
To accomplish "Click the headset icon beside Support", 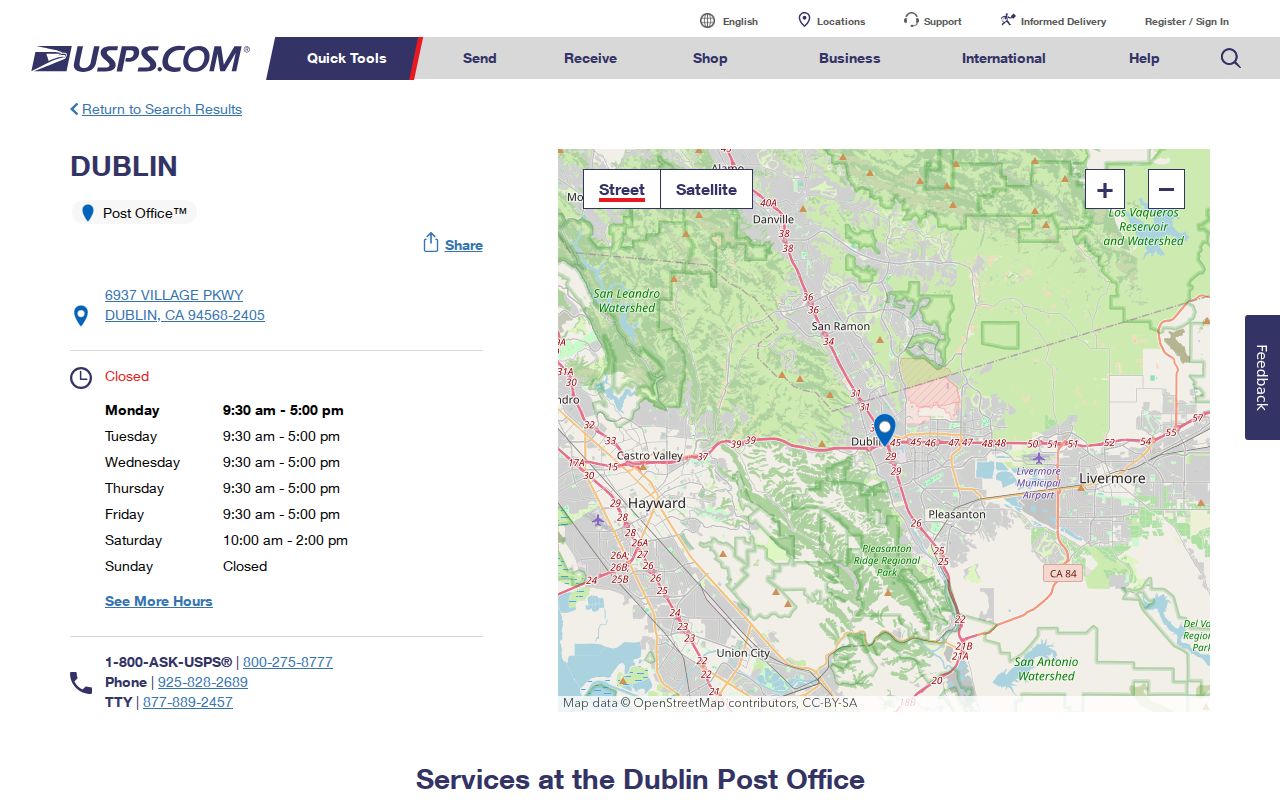I will (911, 20).
